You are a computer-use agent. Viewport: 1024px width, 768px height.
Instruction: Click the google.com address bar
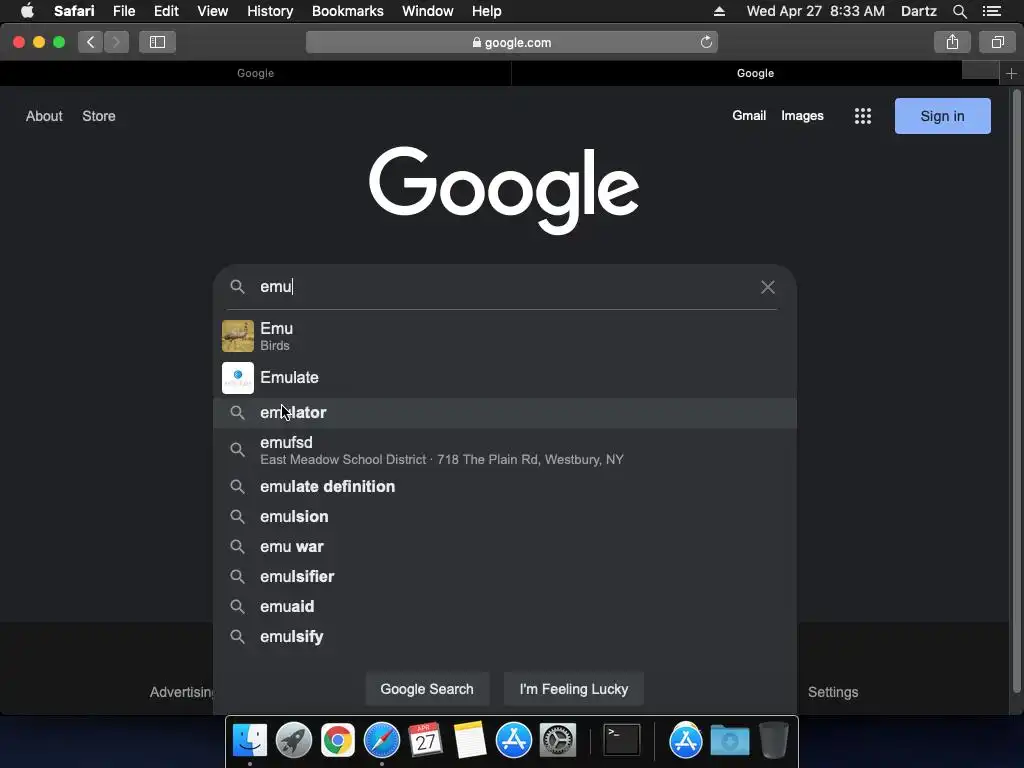512,42
